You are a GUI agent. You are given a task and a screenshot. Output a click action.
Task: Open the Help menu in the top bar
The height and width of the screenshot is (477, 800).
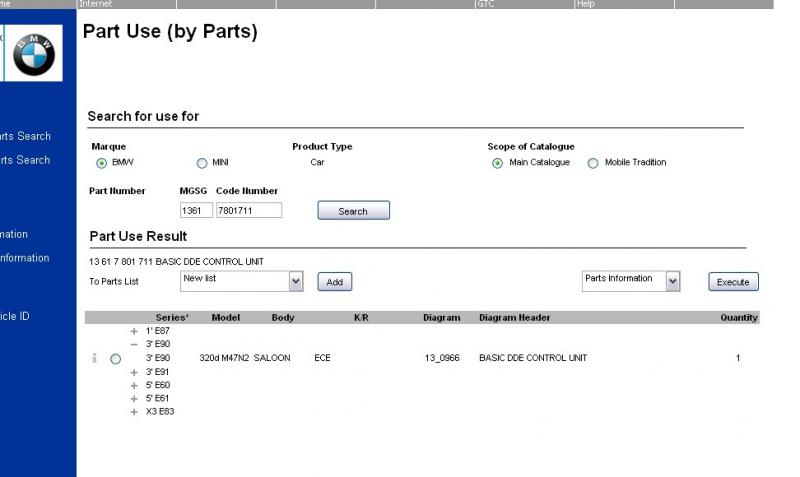click(x=584, y=5)
